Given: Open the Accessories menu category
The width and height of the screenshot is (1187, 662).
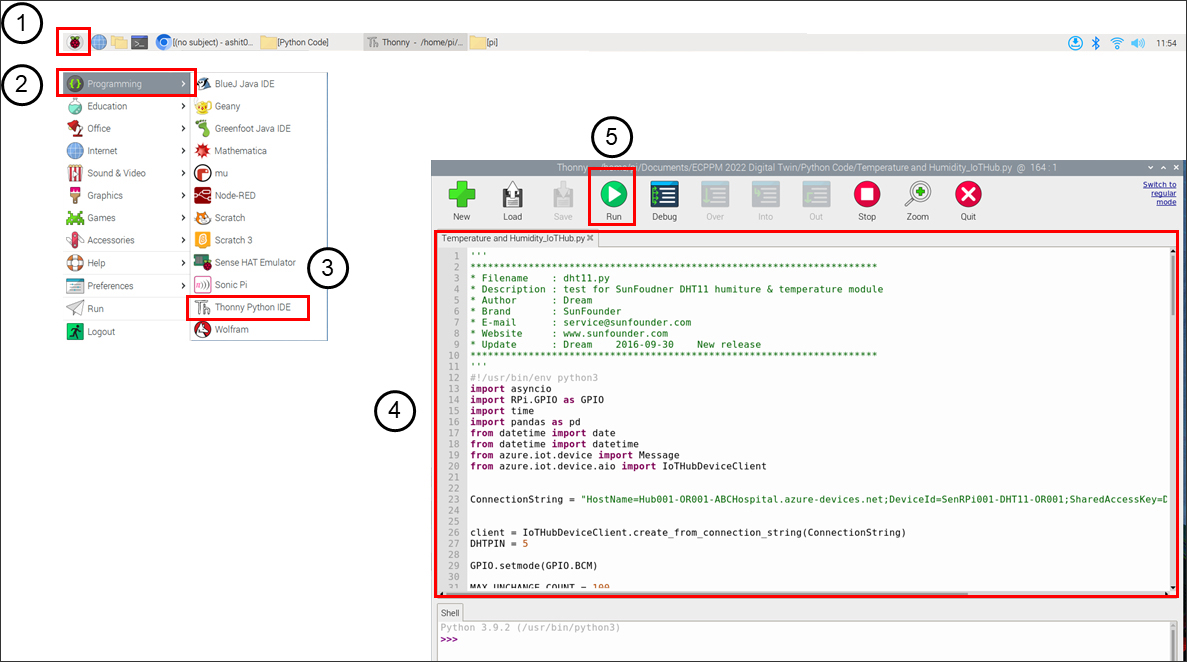Looking at the screenshot, I should 126,240.
